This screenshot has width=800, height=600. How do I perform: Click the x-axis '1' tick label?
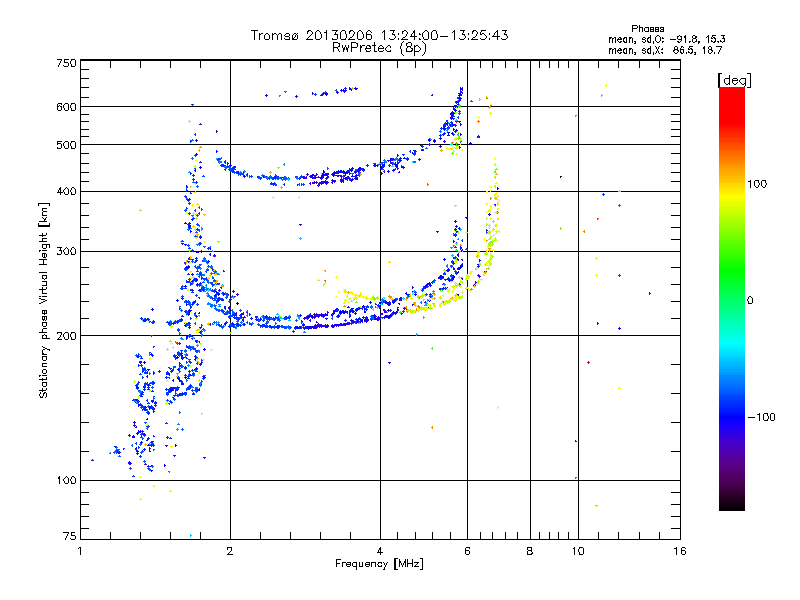click(x=80, y=551)
